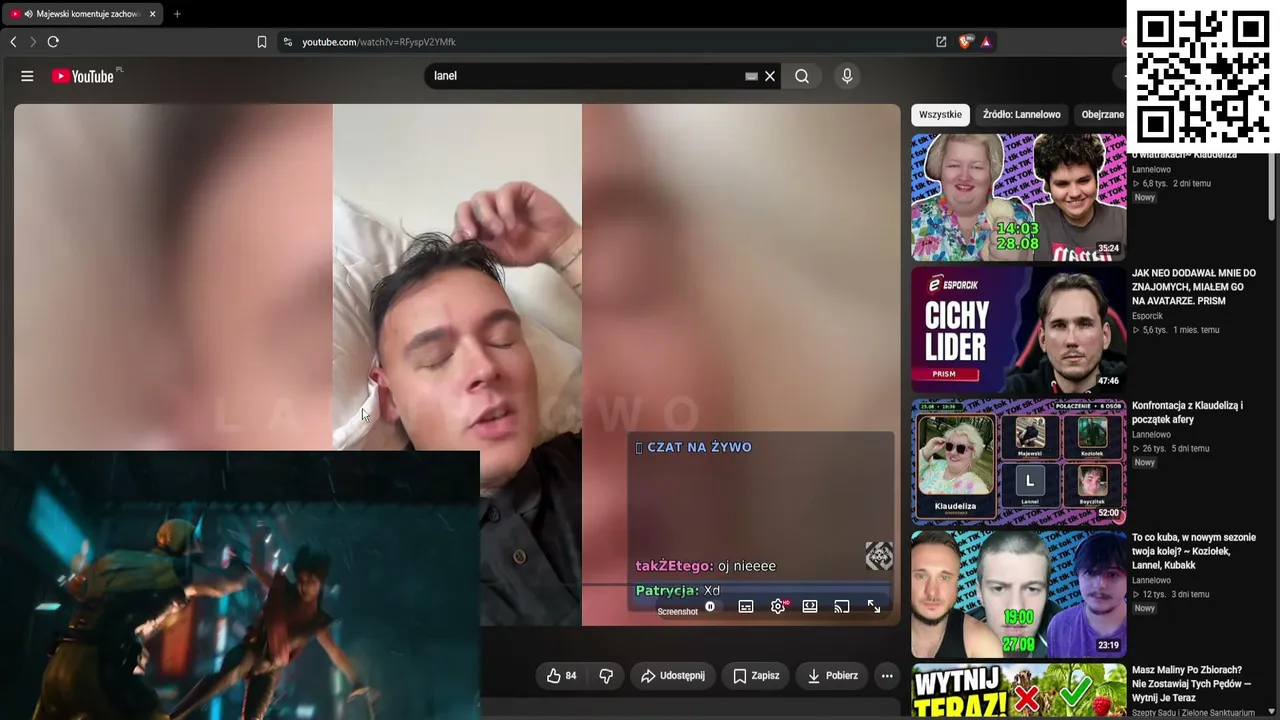This screenshot has width=1280, height=720.
Task: Open Brave Shields lion icon
Action: click(x=965, y=42)
